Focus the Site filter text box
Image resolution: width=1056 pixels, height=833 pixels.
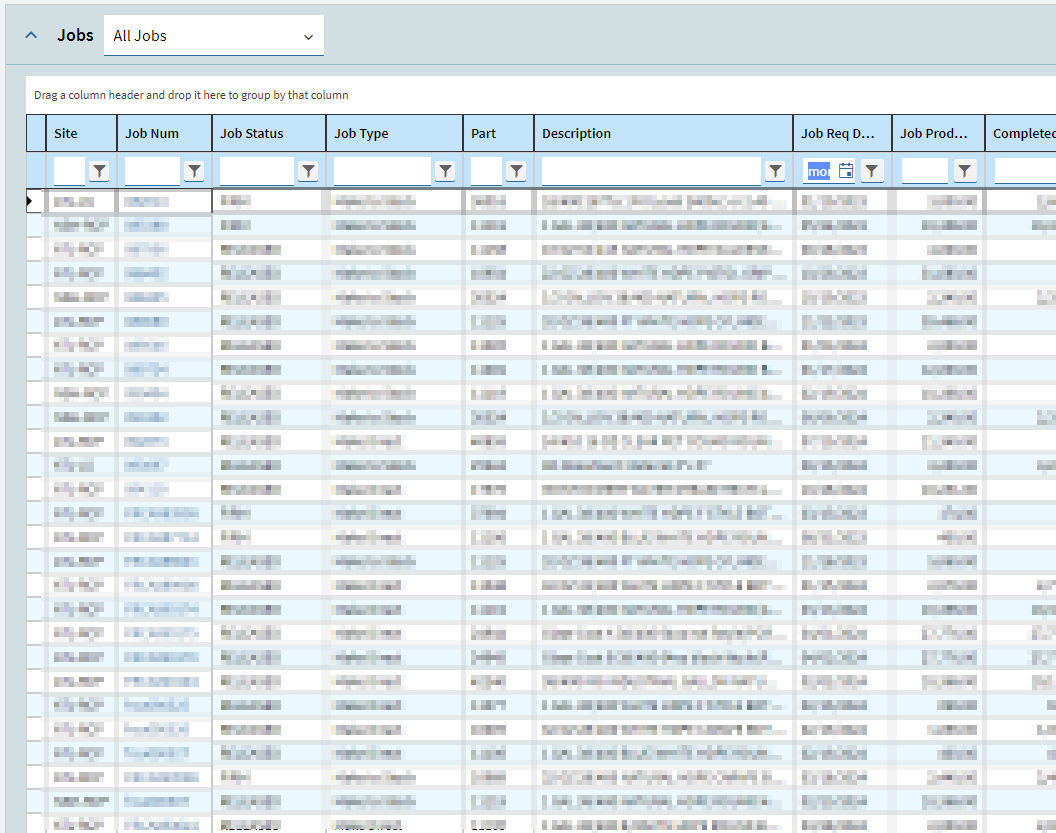coord(69,171)
